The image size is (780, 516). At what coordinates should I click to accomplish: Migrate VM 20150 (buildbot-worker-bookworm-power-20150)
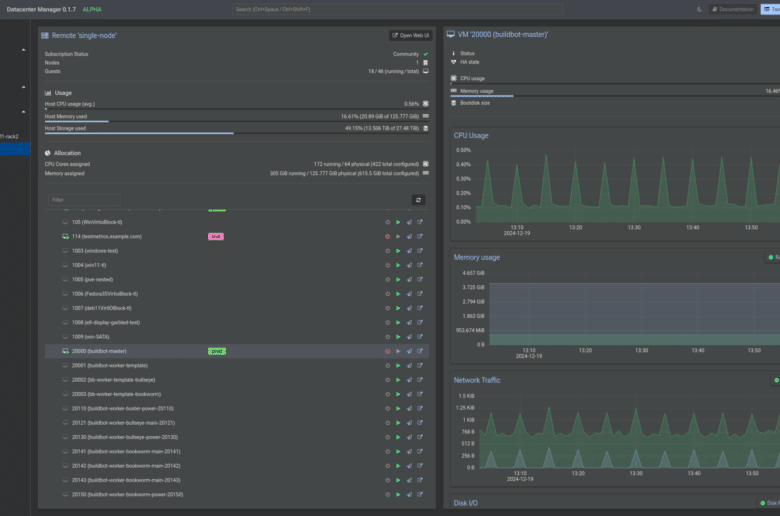pos(409,495)
